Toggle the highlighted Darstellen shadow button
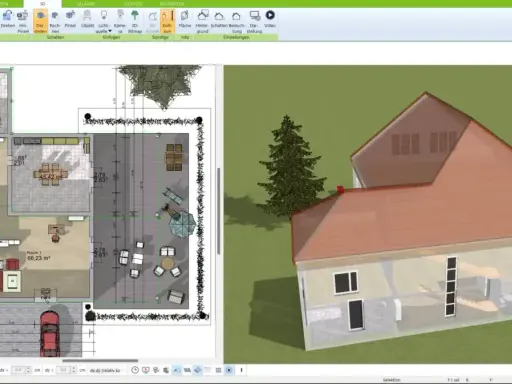Viewport: 512px width, 384px height. [40, 21]
